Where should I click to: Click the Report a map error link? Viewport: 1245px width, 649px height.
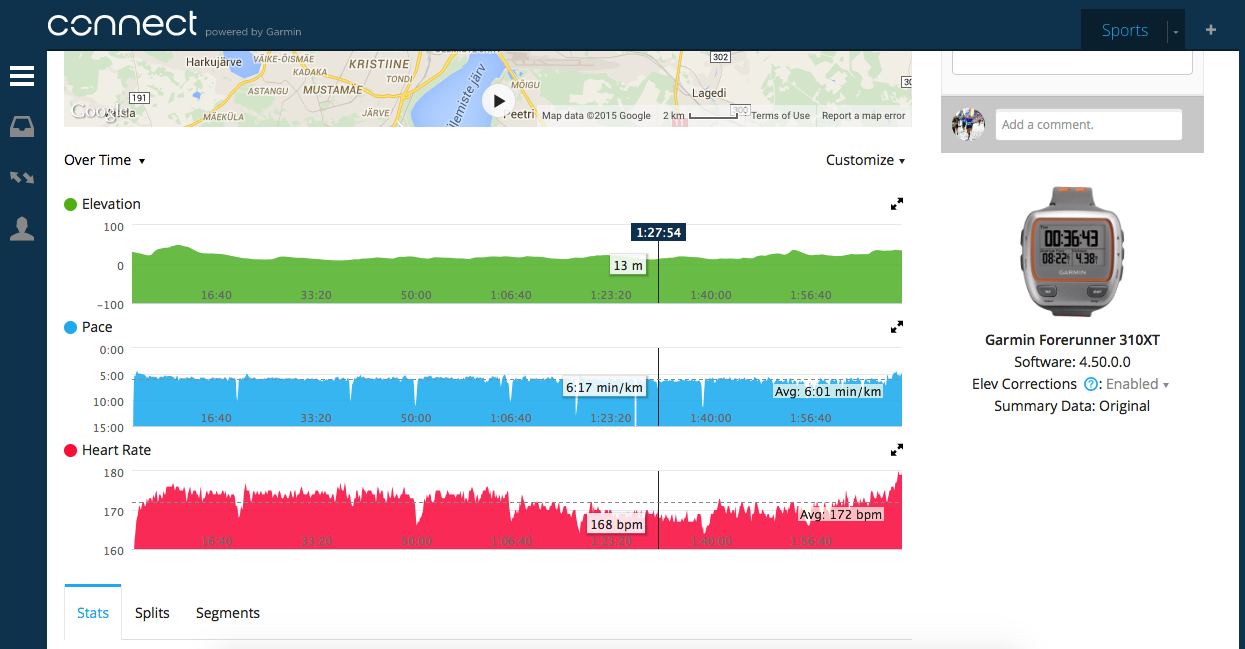(x=863, y=116)
